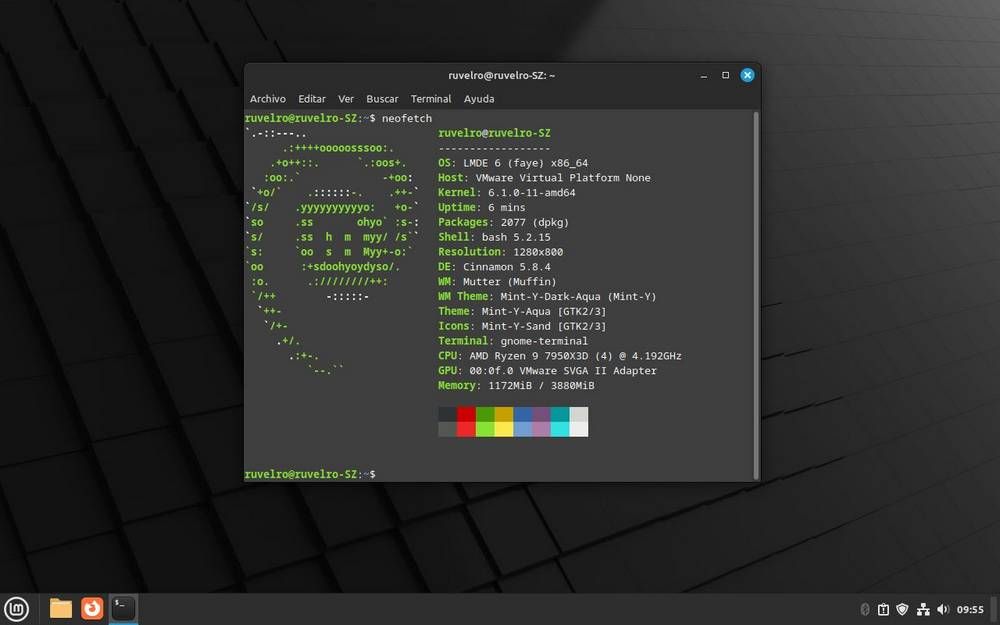The image size is (1000, 625).
Task: Open the Terminal menu
Action: click(x=430, y=98)
